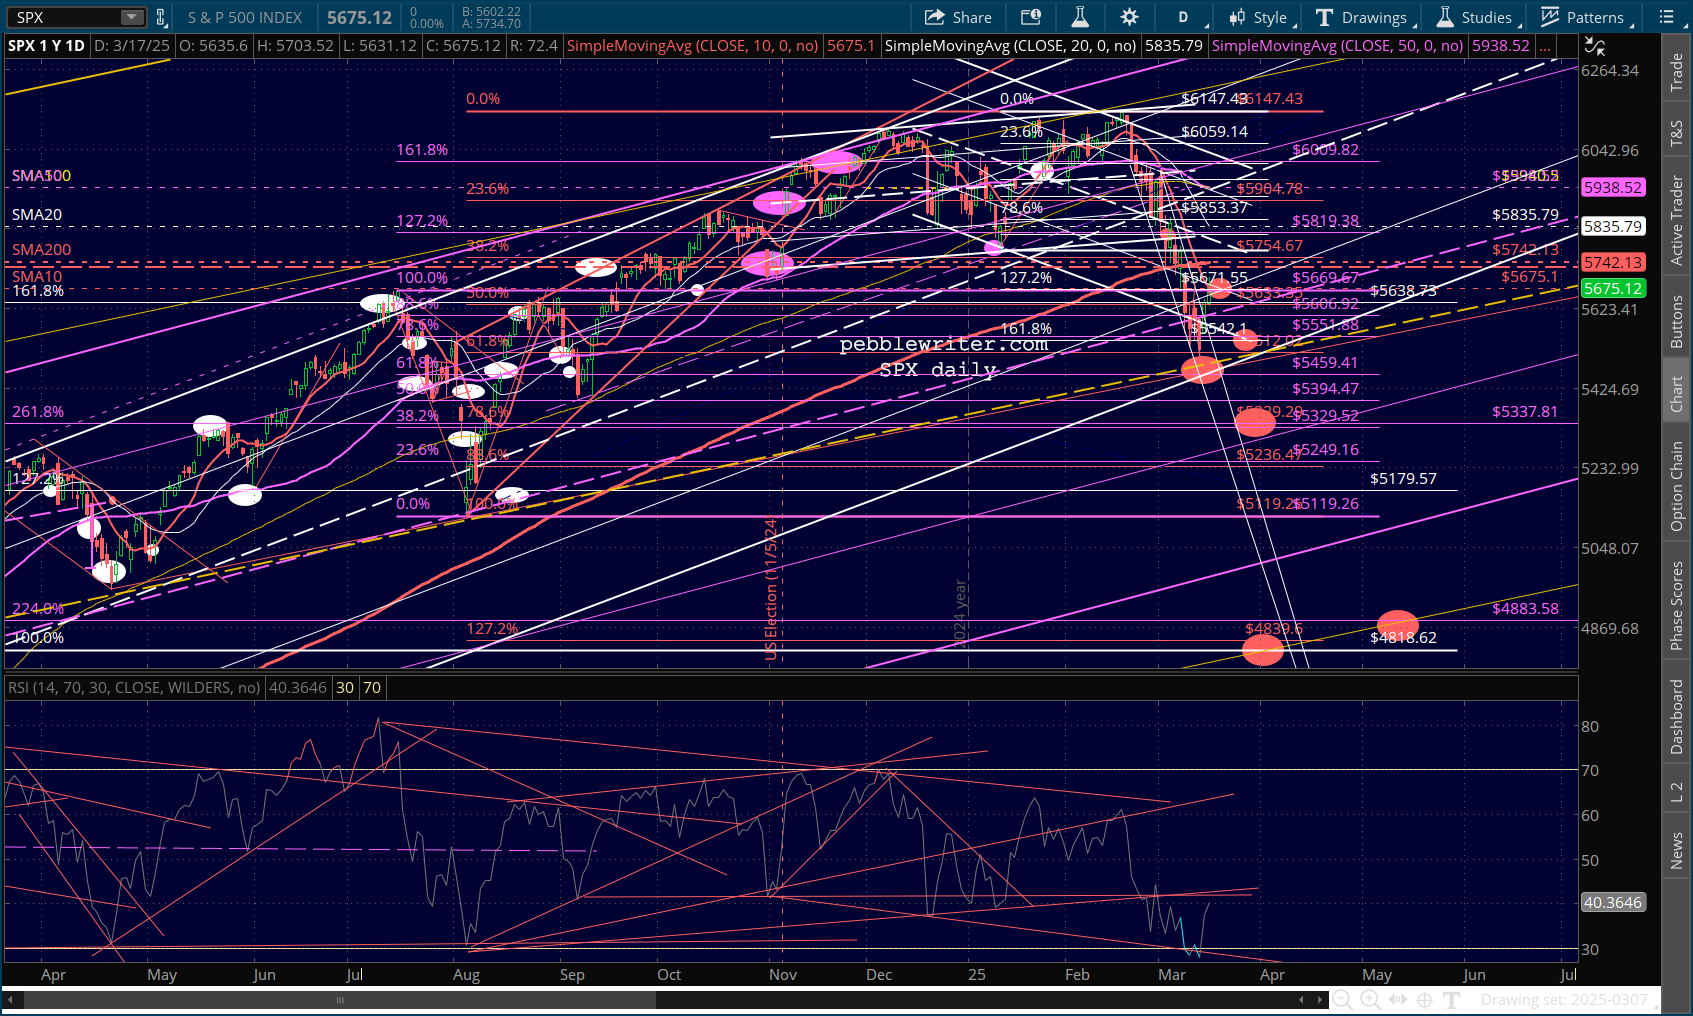
Task: Open the Patterns menu
Action: click(x=1586, y=17)
